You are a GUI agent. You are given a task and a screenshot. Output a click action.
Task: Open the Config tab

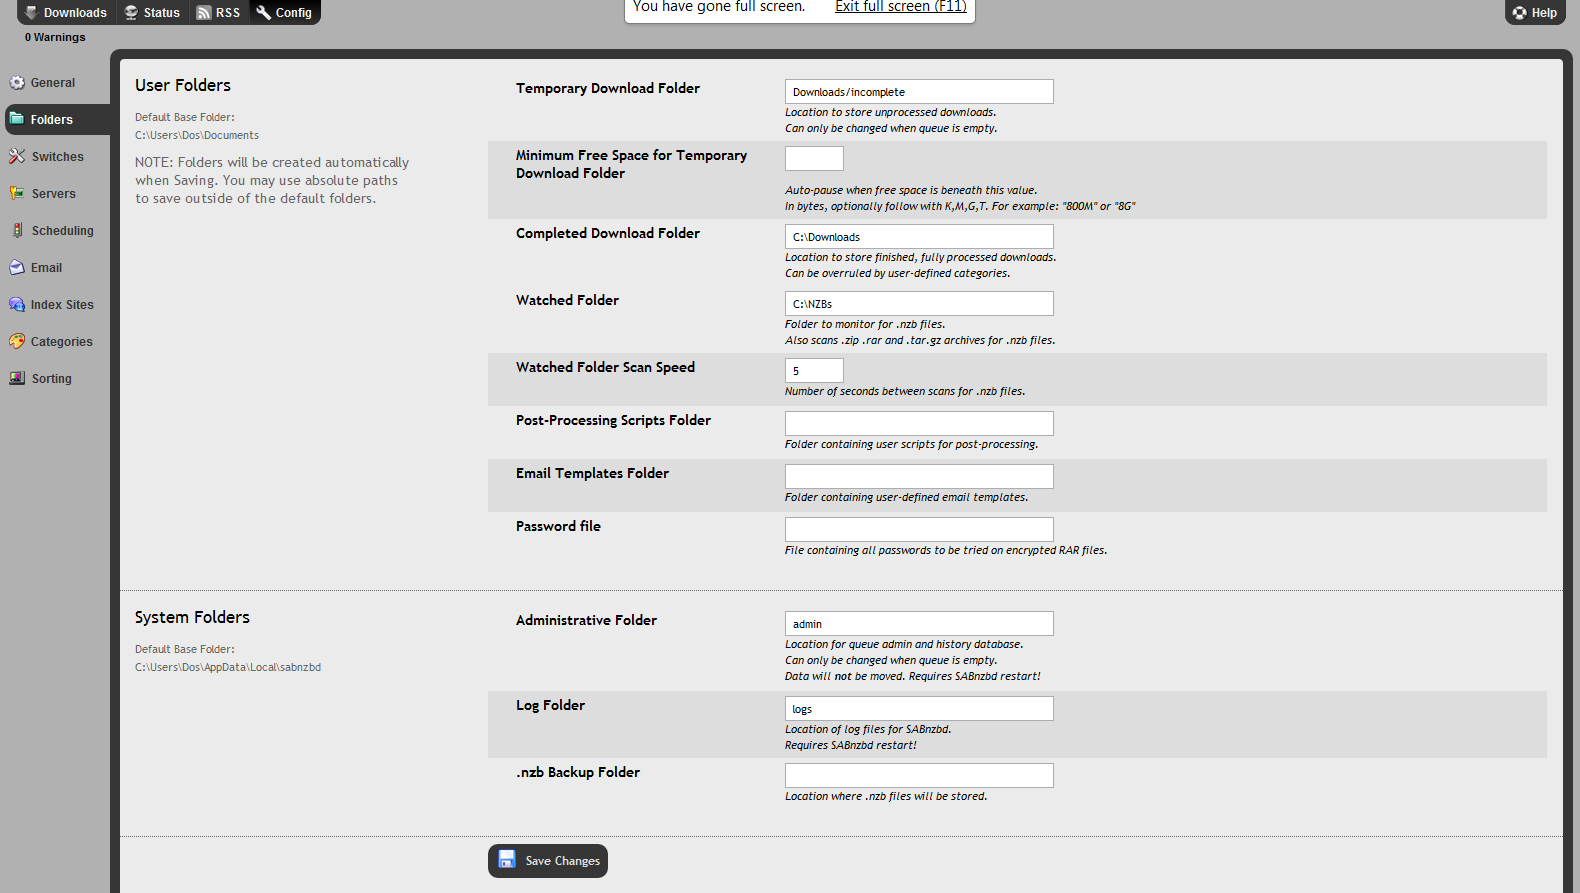285,12
